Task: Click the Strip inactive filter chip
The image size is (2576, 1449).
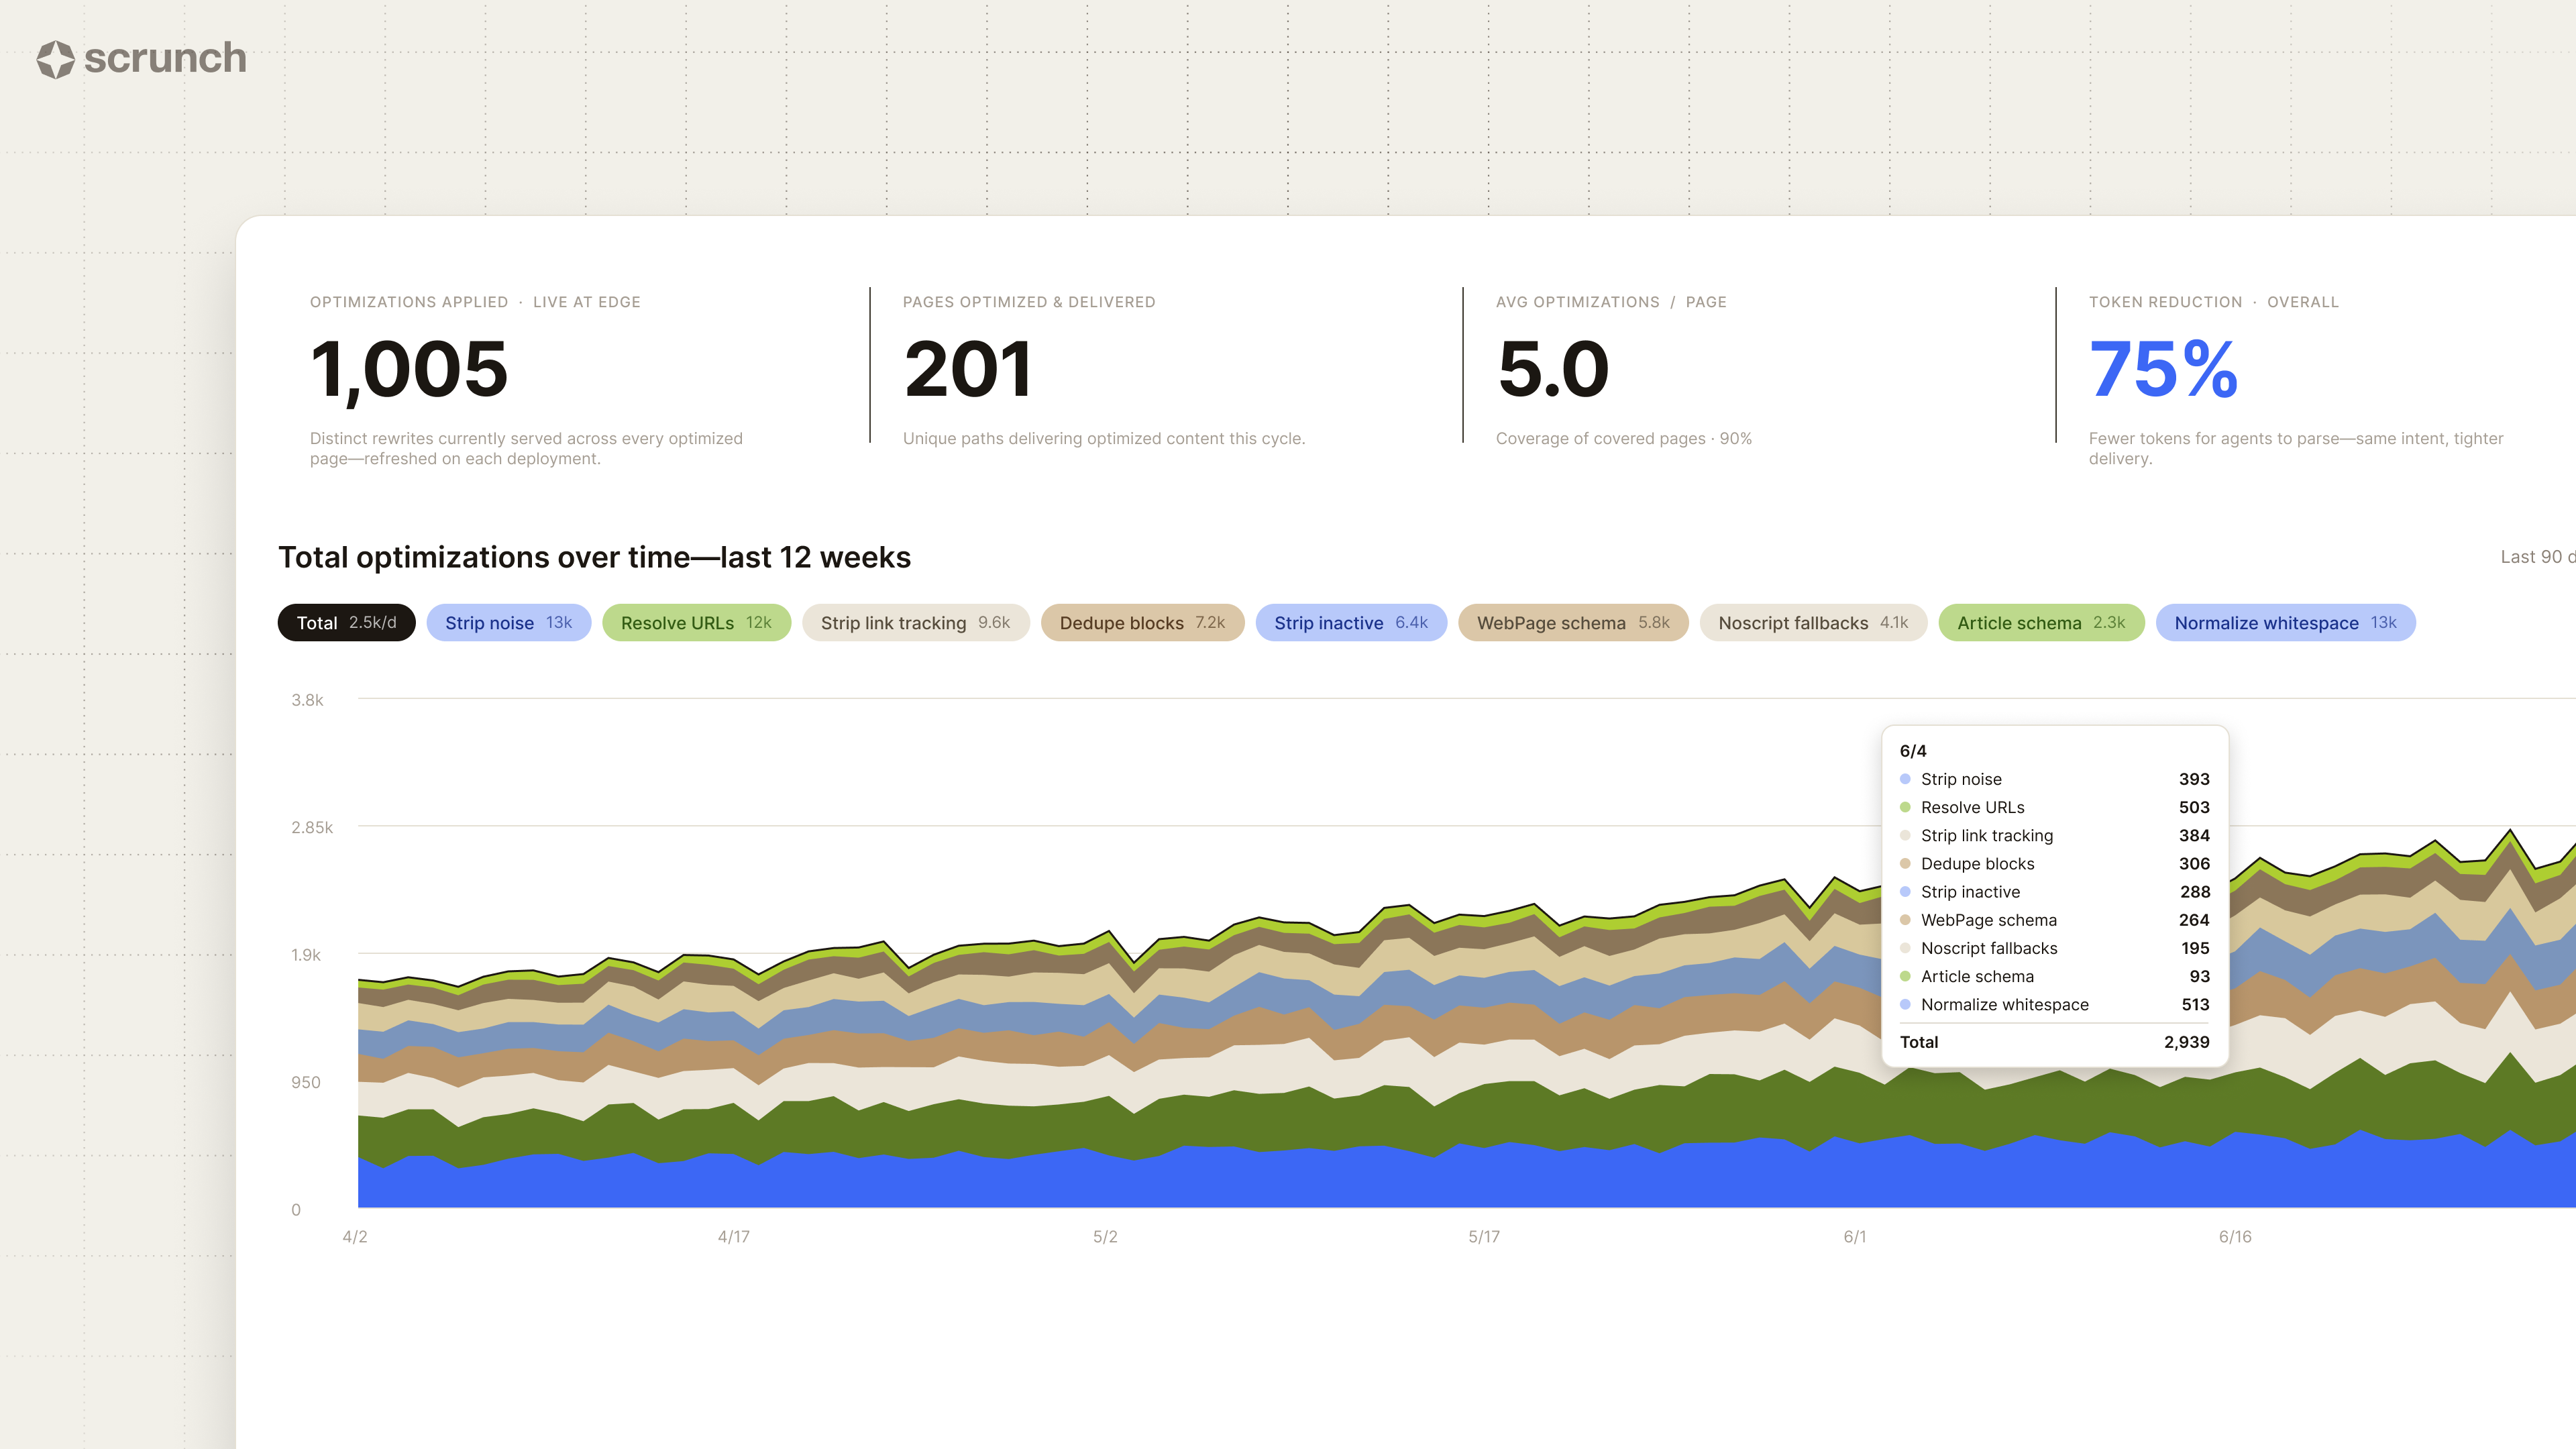Action: coord(1351,623)
